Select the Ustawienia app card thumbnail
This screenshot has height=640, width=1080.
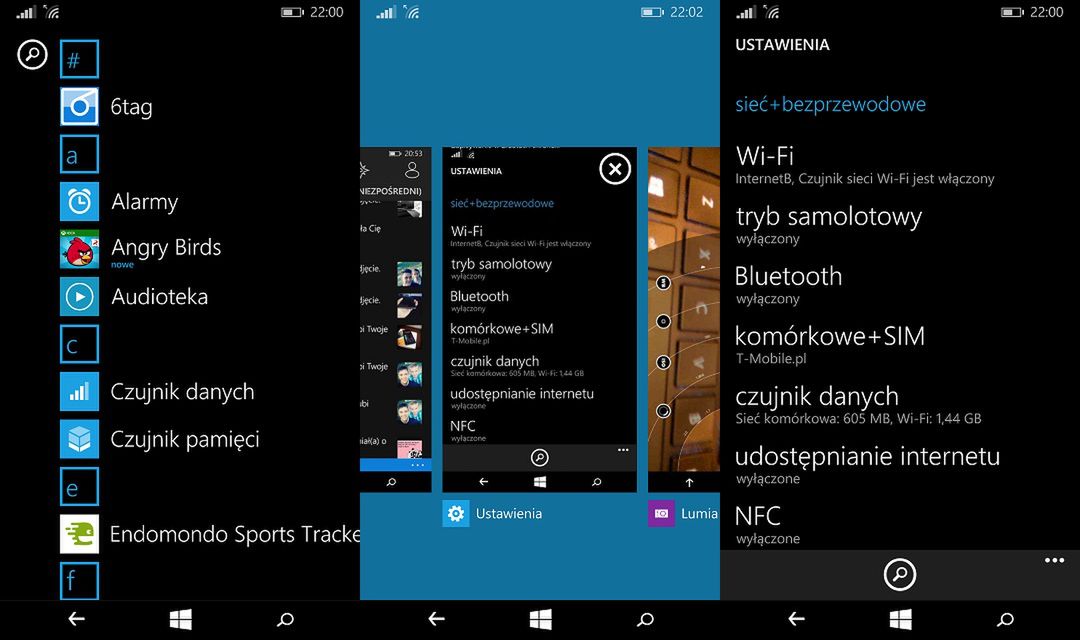tap(539, 319)
